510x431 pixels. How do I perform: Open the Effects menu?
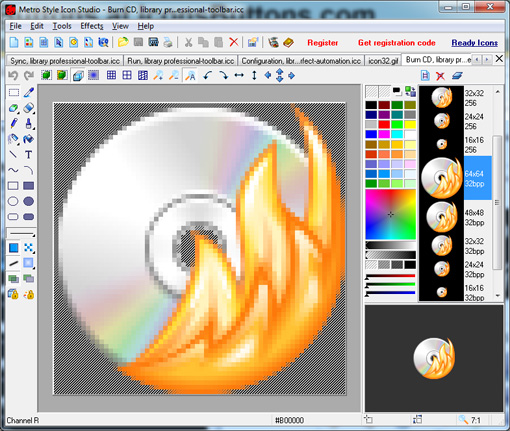pyautogui.click(x=92, y=26)
